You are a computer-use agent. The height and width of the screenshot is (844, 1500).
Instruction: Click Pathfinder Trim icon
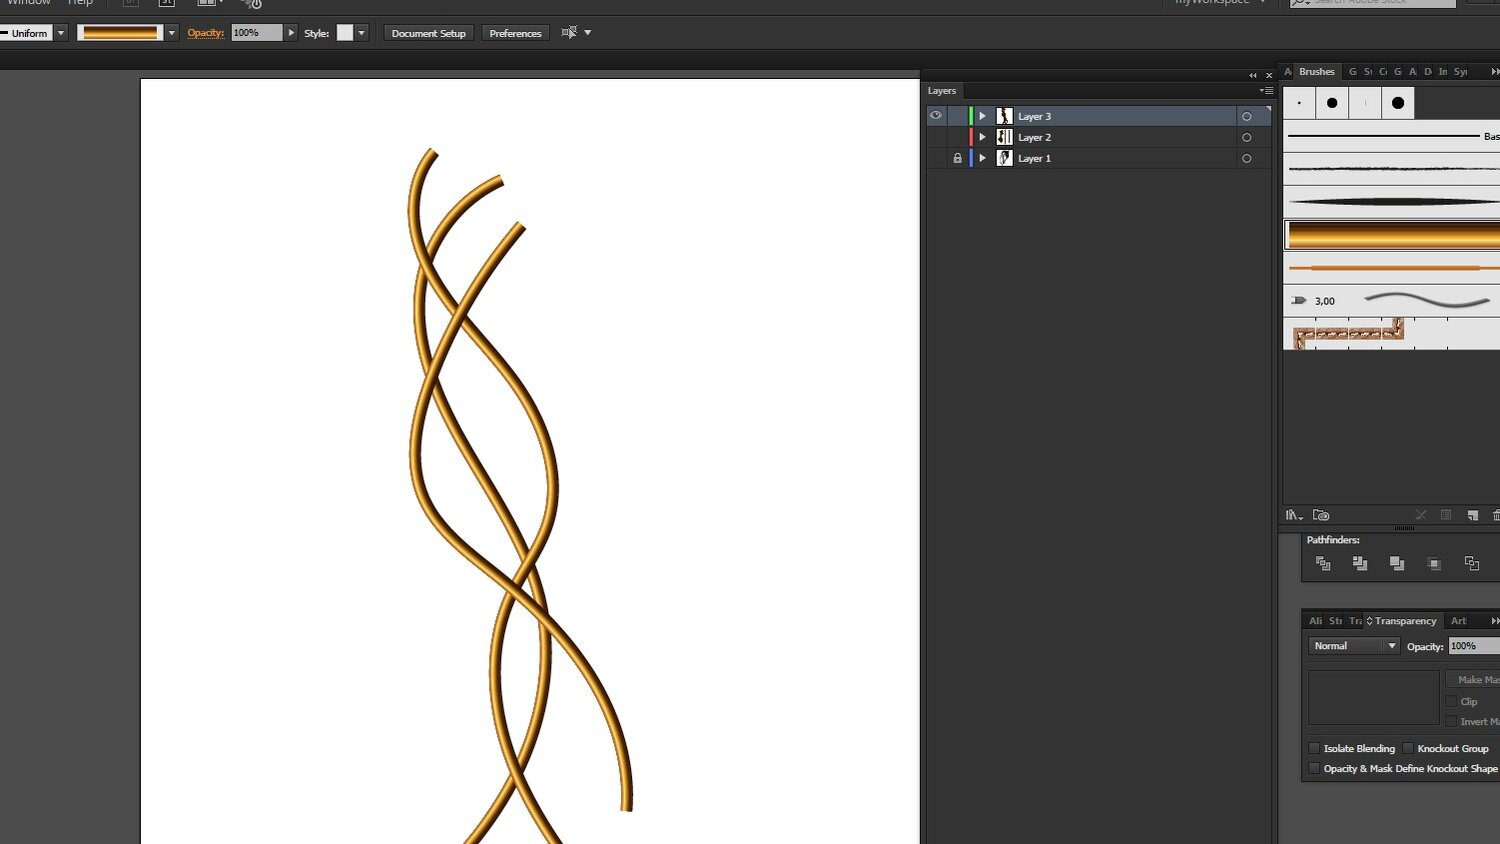coord(1360,564)
